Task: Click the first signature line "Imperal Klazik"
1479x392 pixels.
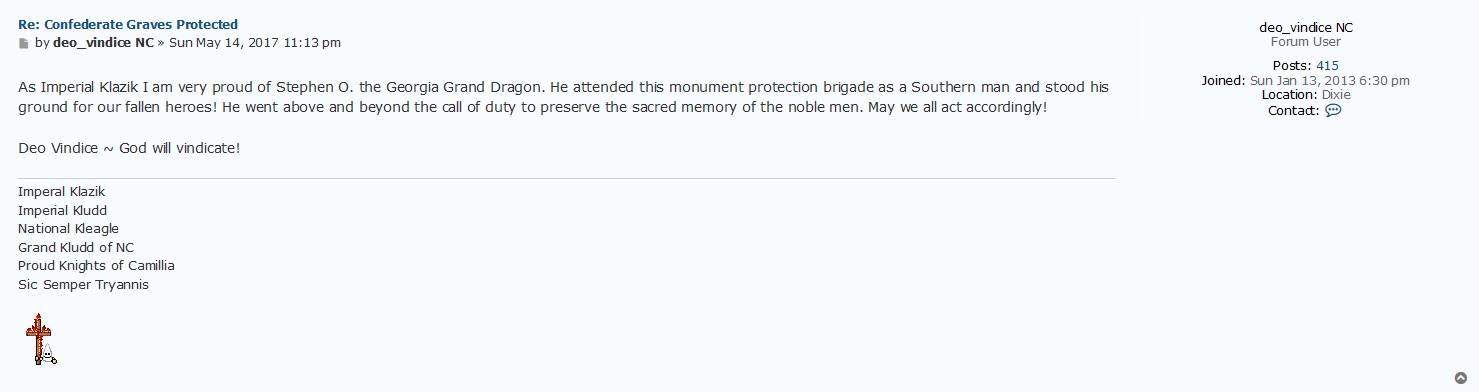Action: [x=61, y=192]
